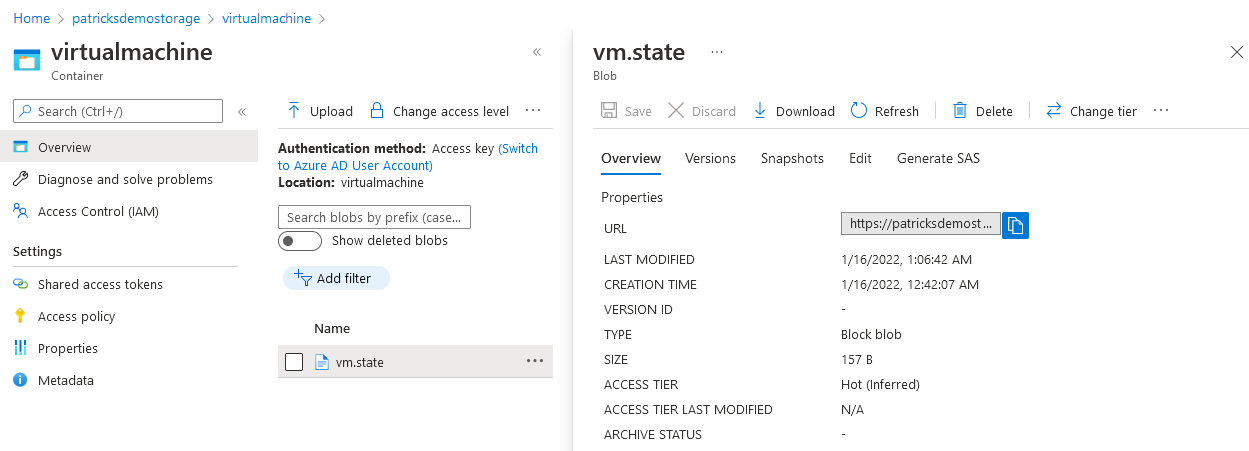Viewport: 1249px width, 451px height.
Task: Click the virtualmachine container icon
Action: coord(27,59)
